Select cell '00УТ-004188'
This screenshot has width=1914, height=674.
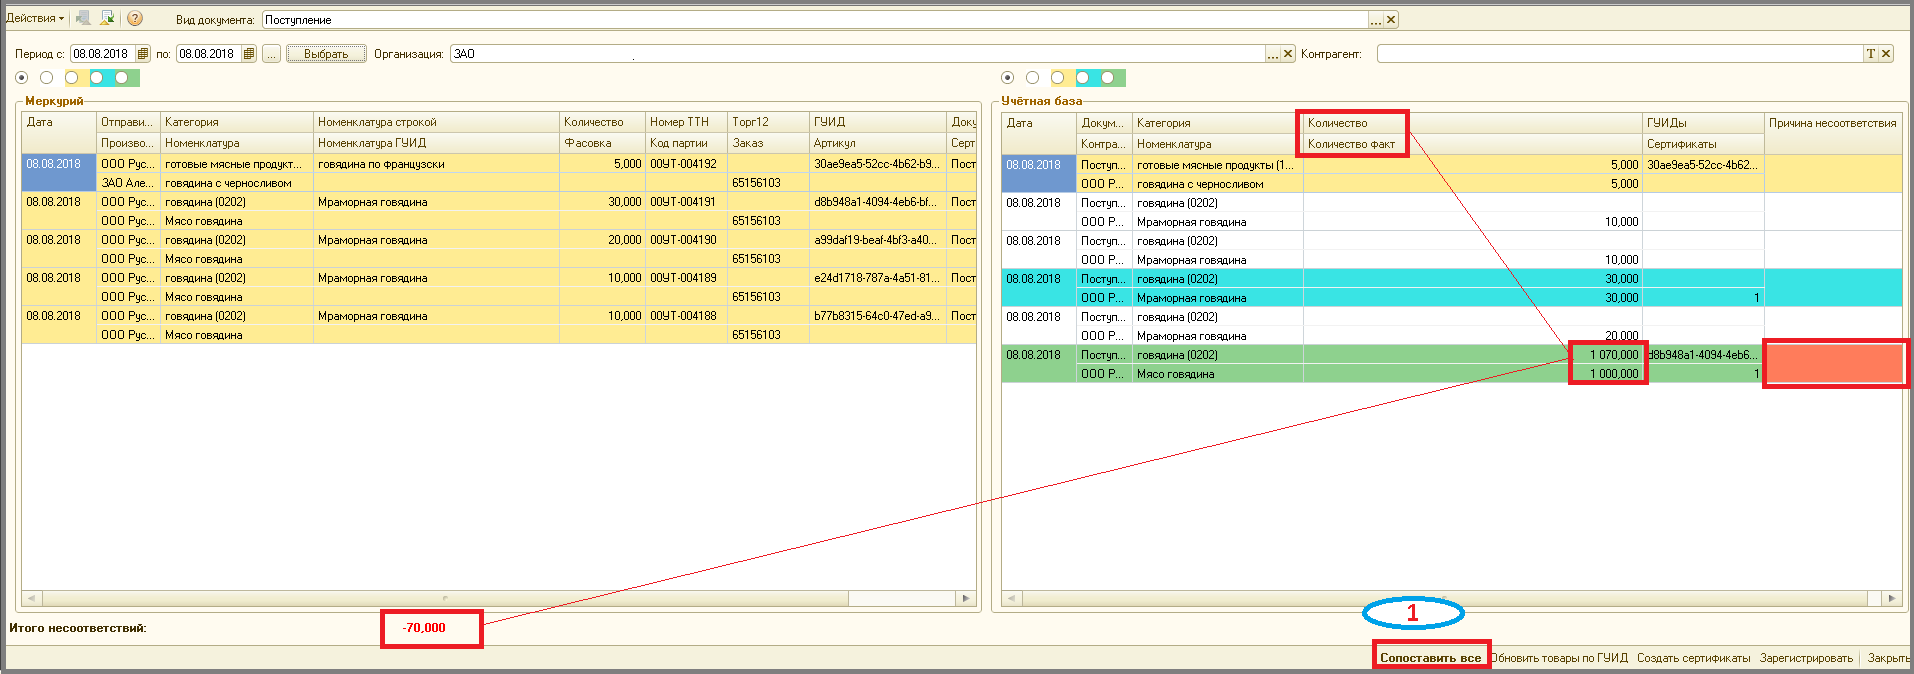pyautogui.click(x=686, y=316)
